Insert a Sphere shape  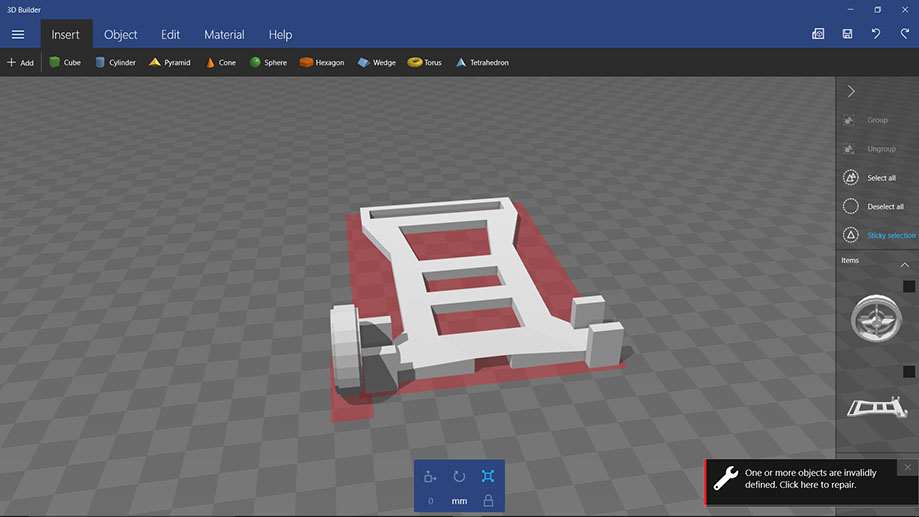(x=268, y=62)
